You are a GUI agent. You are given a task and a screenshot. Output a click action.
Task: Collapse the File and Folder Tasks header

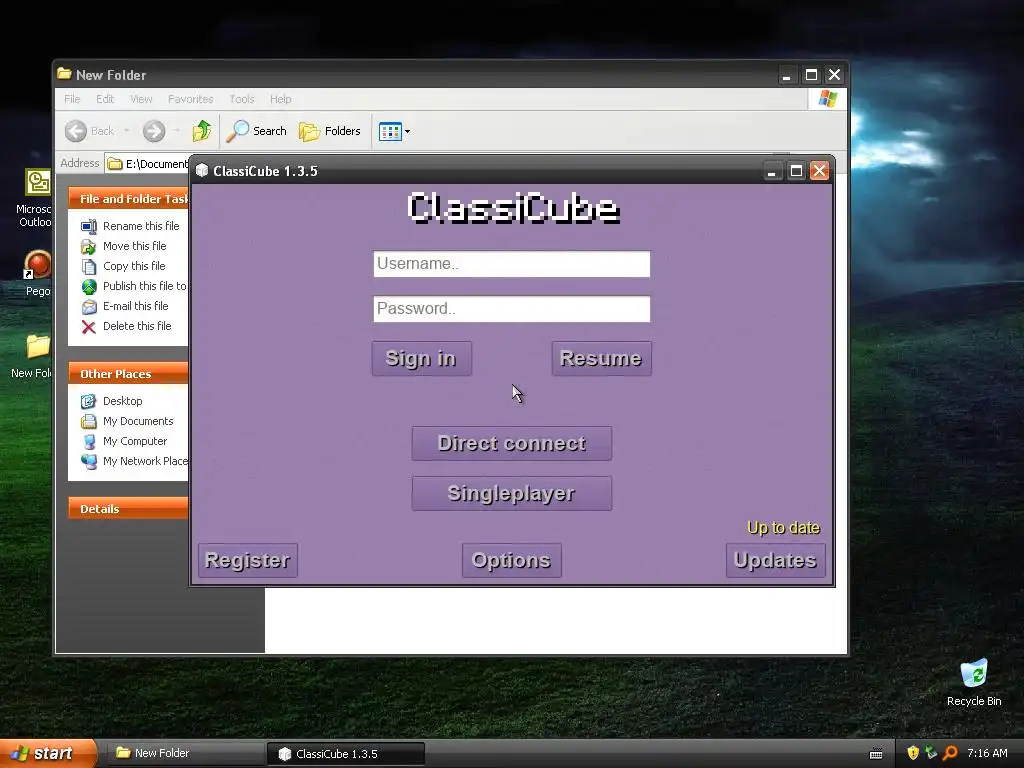point(128,199)
